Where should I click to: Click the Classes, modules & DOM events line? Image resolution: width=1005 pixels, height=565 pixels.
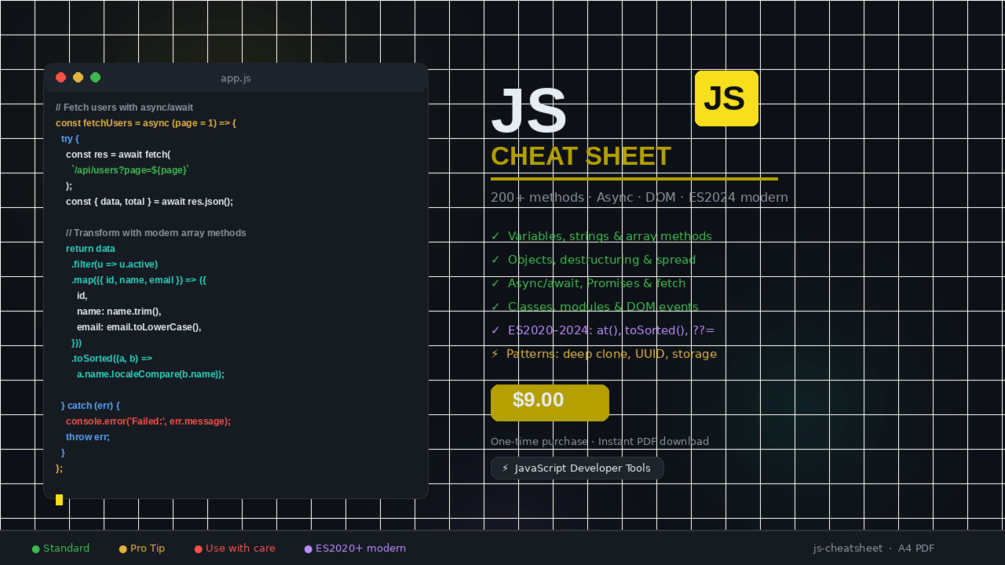pos(603,307)
